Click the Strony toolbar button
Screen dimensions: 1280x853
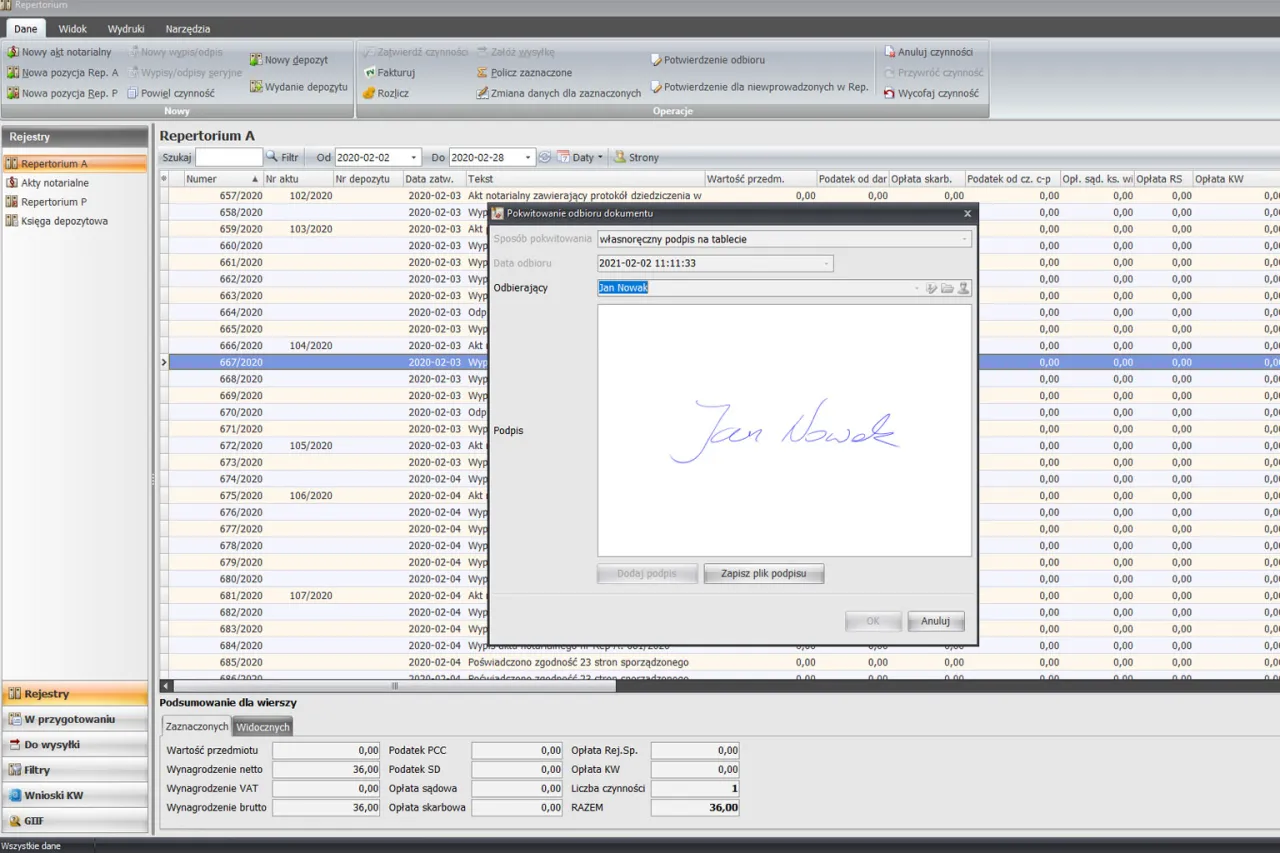click(636, 157)
